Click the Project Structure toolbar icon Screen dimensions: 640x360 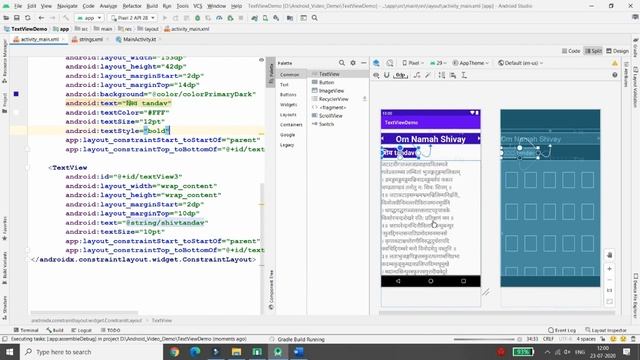click(290, 18)
